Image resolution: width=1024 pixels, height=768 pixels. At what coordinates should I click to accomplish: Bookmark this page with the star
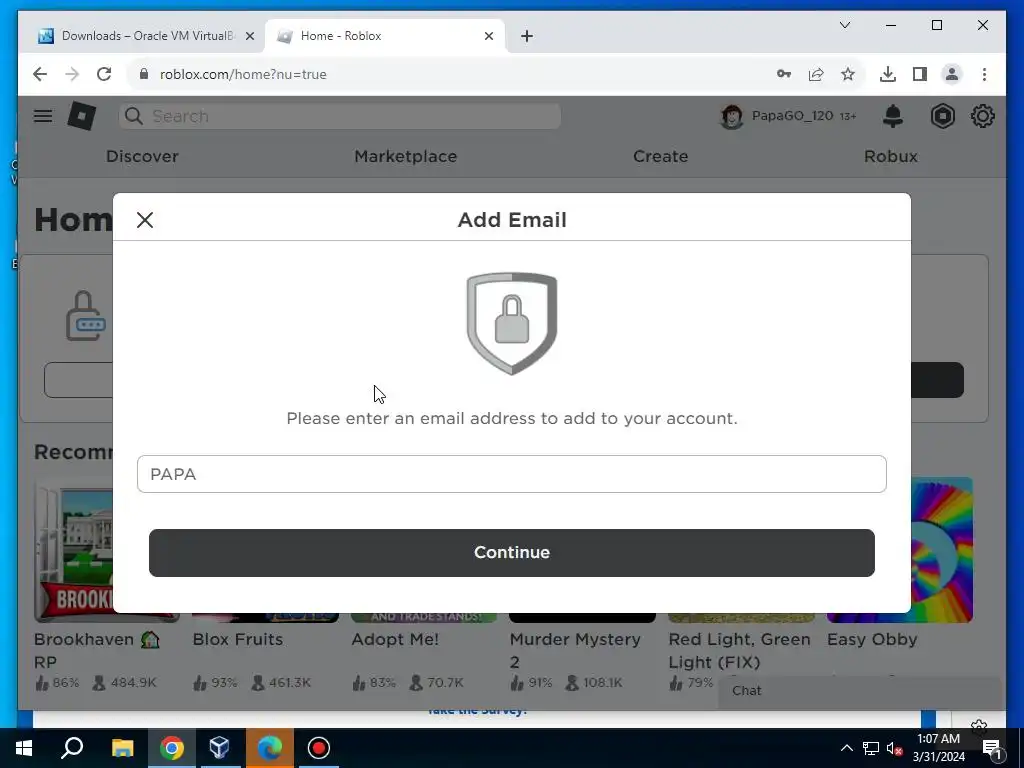point(848,74)
